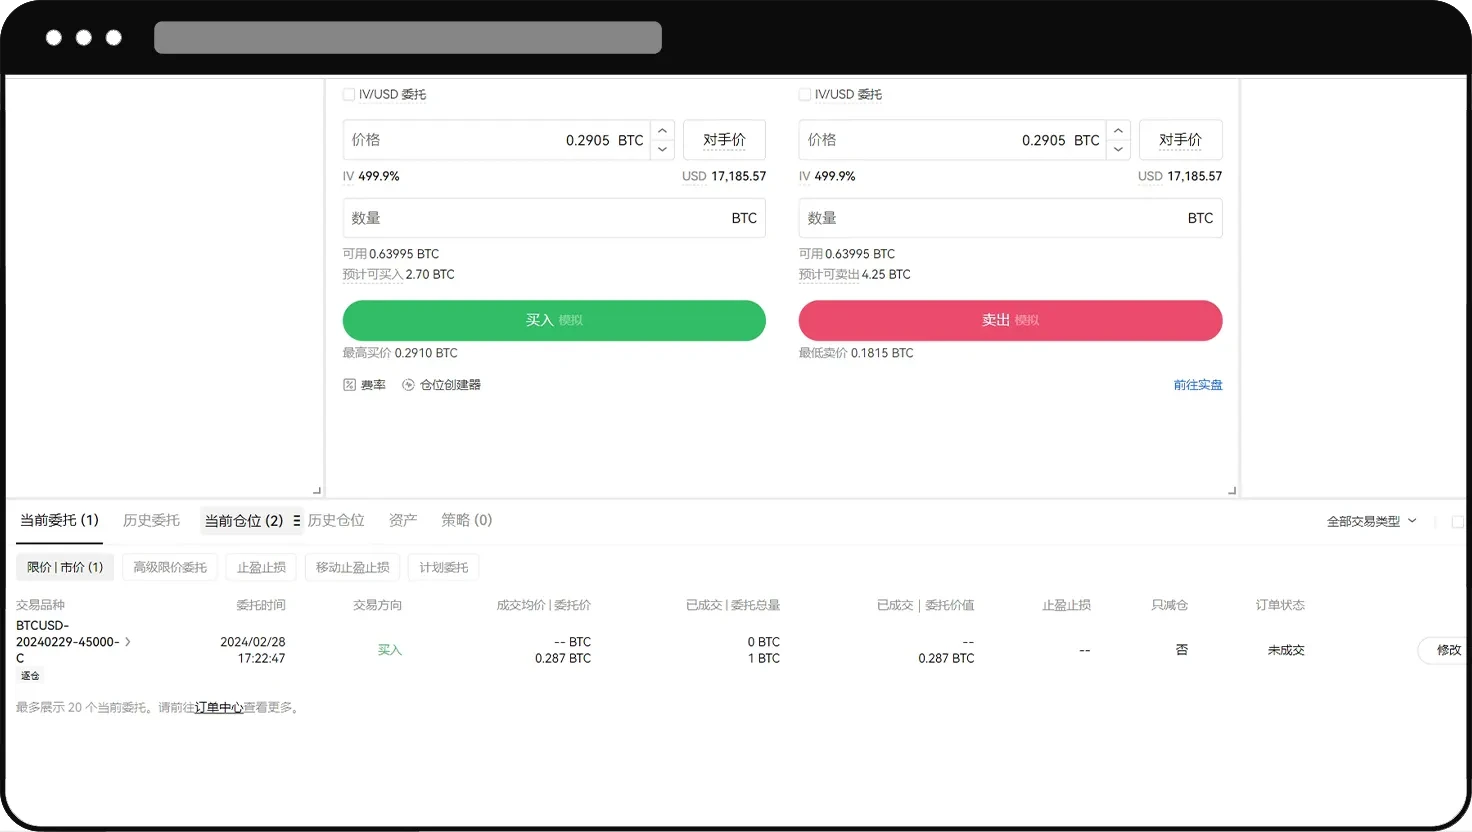
Task: Open the 资产 tab
Action: point(402,520)
